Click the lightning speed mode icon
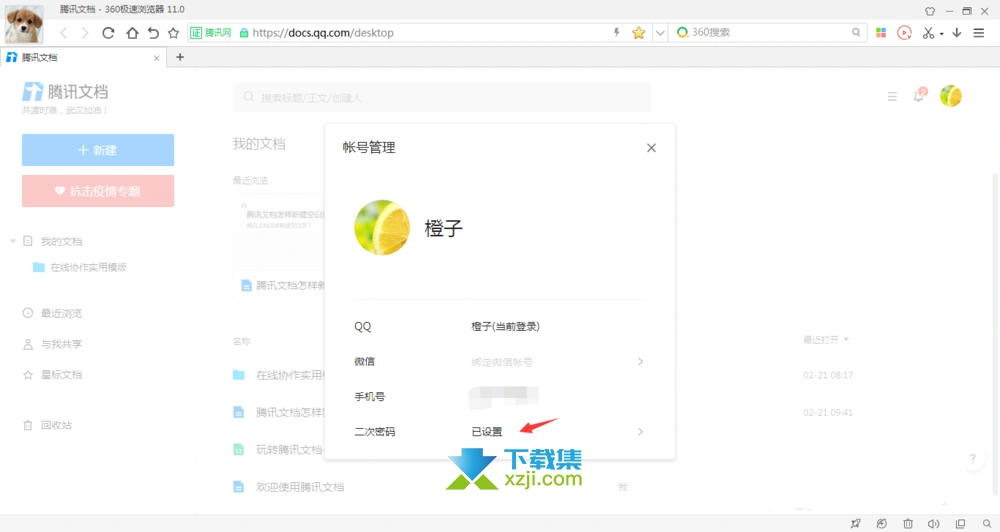Viewport: 1000px width, 532px height. (x=617, y=32)
